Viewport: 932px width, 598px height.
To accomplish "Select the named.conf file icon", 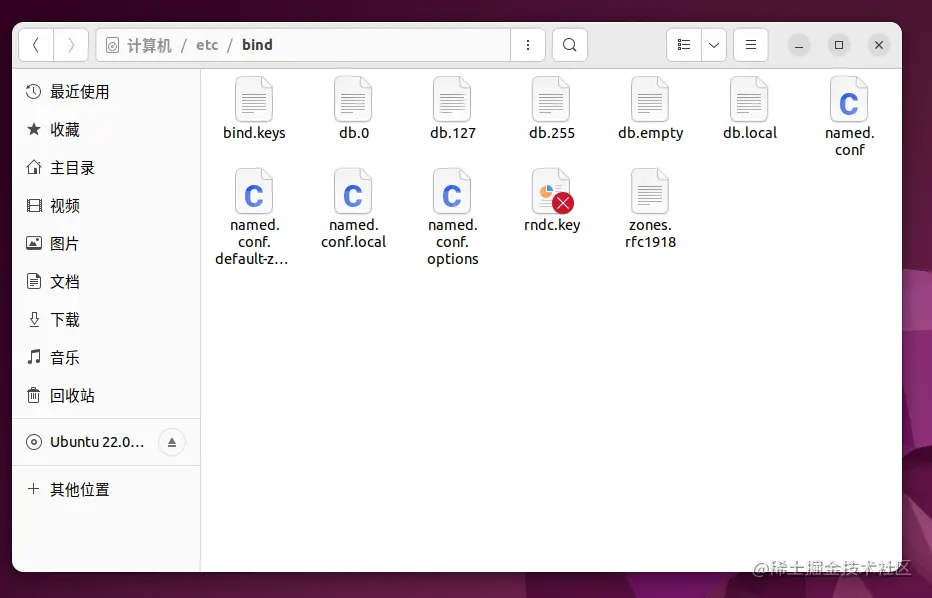I will tap(849, 99).
